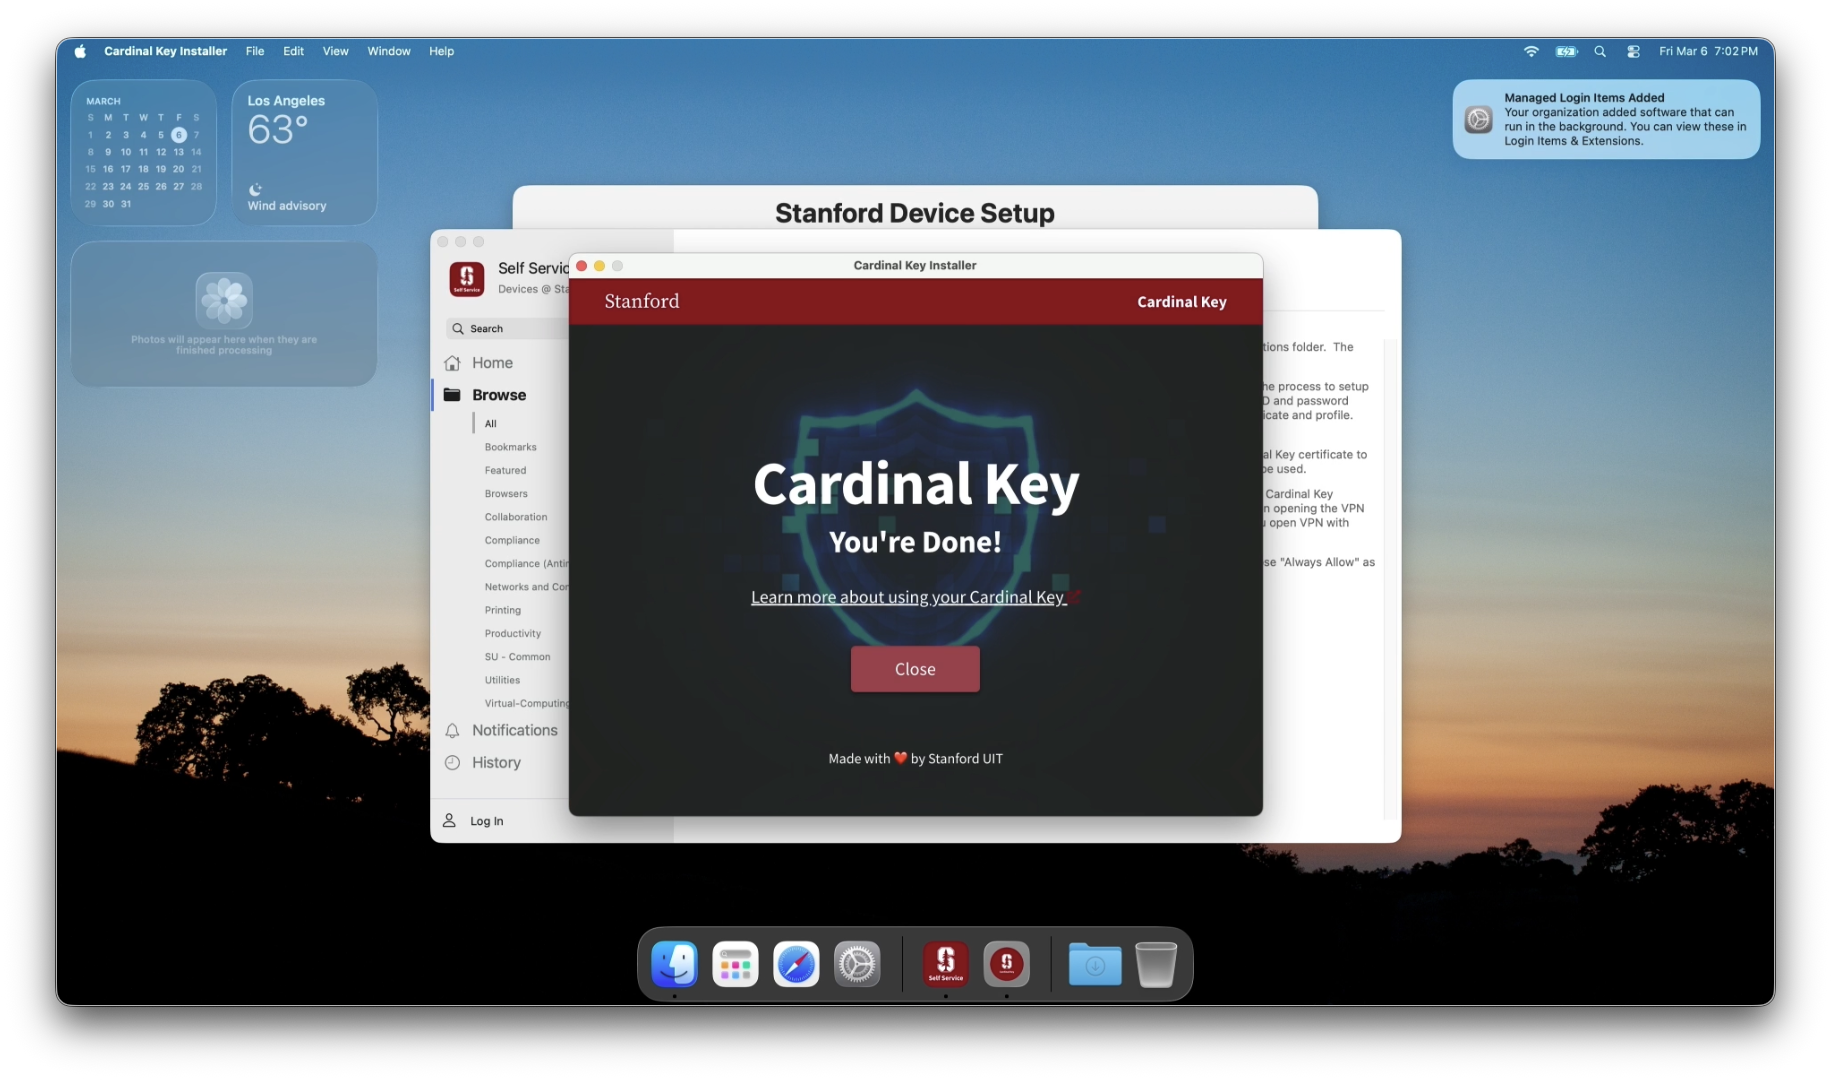Image resolution: width=1831 pixels, height=1080 pixels.
Task: Open the Downloads stack in the Dock
Action: coord(1095,963)
